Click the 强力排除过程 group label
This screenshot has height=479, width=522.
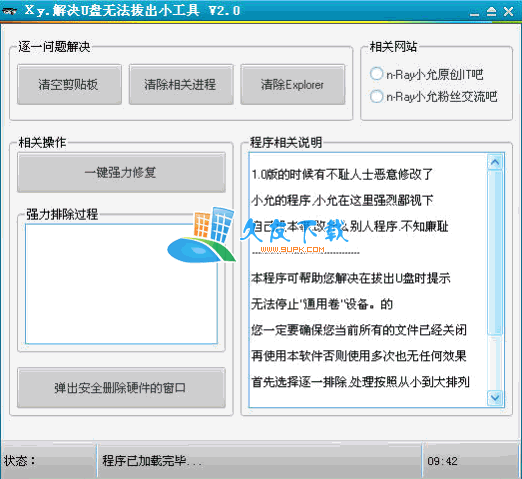[62, 214]
